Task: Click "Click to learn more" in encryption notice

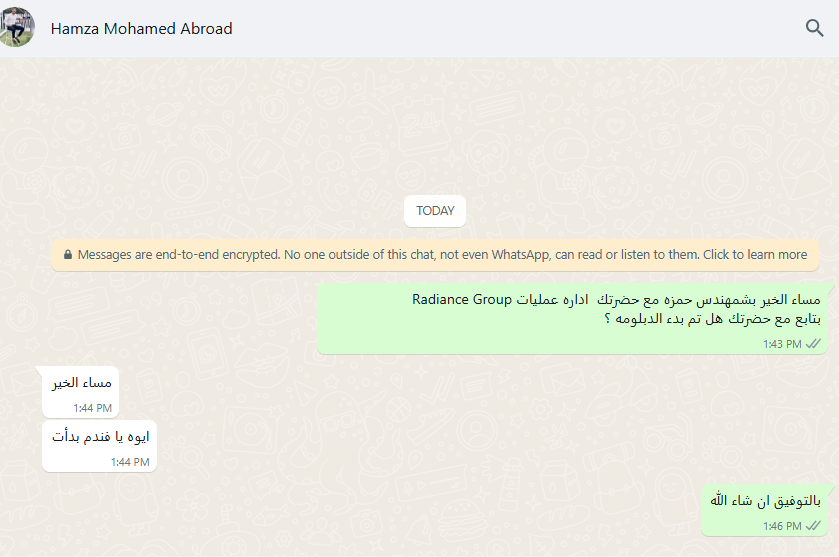Action: coord(755,255)
